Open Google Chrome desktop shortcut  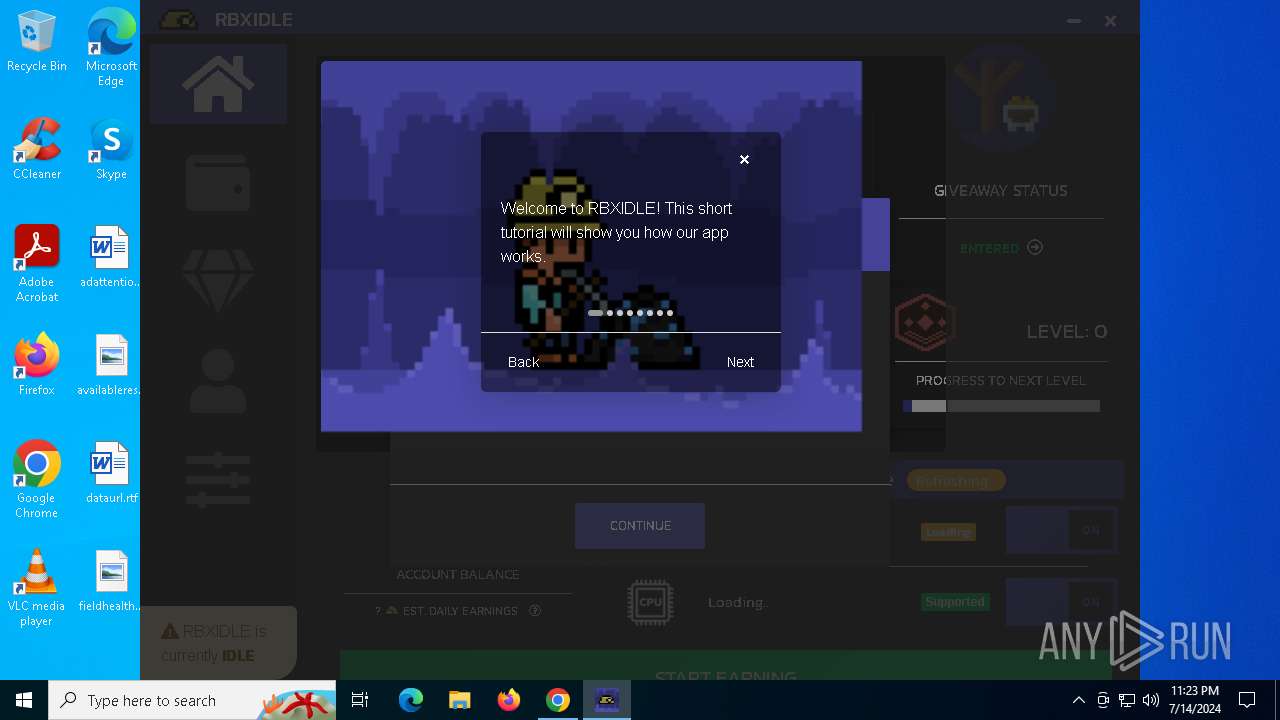37,480
